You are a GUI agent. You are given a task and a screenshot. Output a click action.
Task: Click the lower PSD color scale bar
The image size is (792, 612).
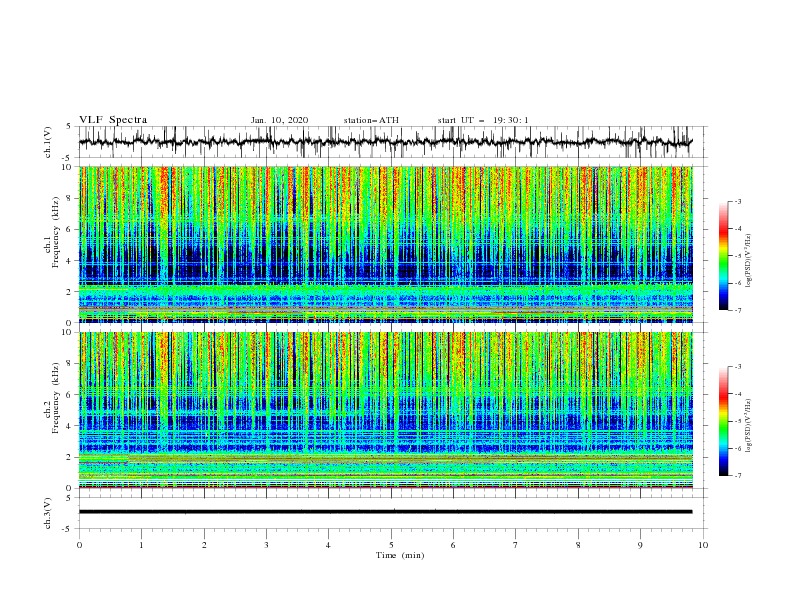(x=723, y=421)
